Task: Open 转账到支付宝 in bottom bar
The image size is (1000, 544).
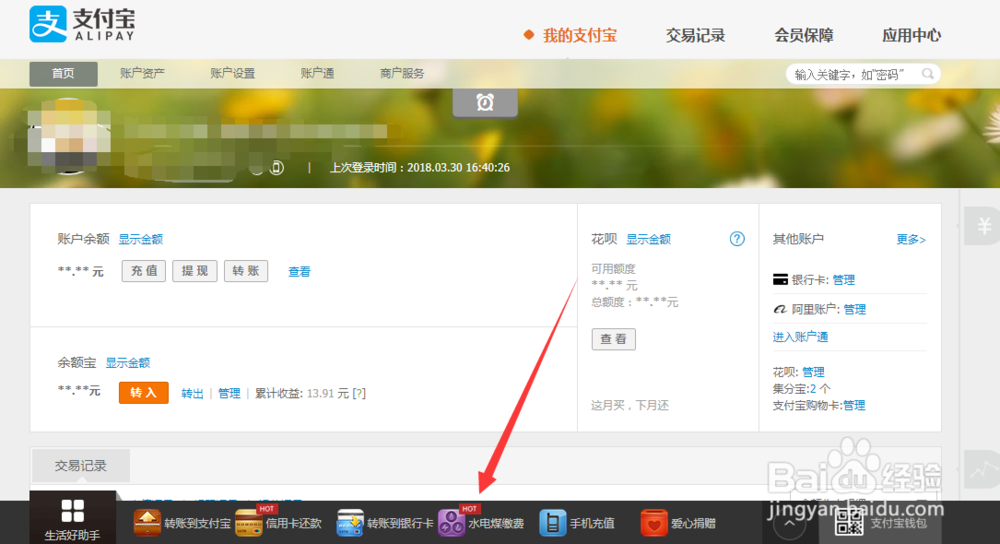Action: tap(182, 523)
